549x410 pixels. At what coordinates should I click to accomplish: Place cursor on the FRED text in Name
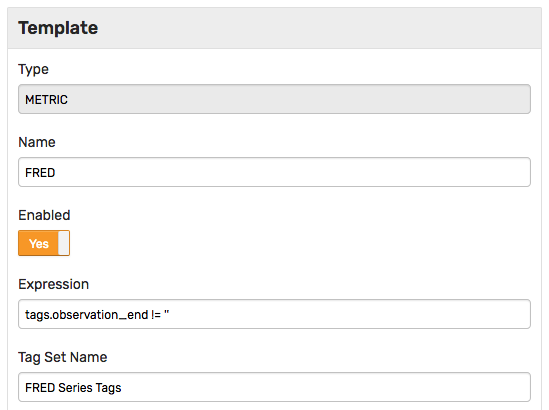40,173
